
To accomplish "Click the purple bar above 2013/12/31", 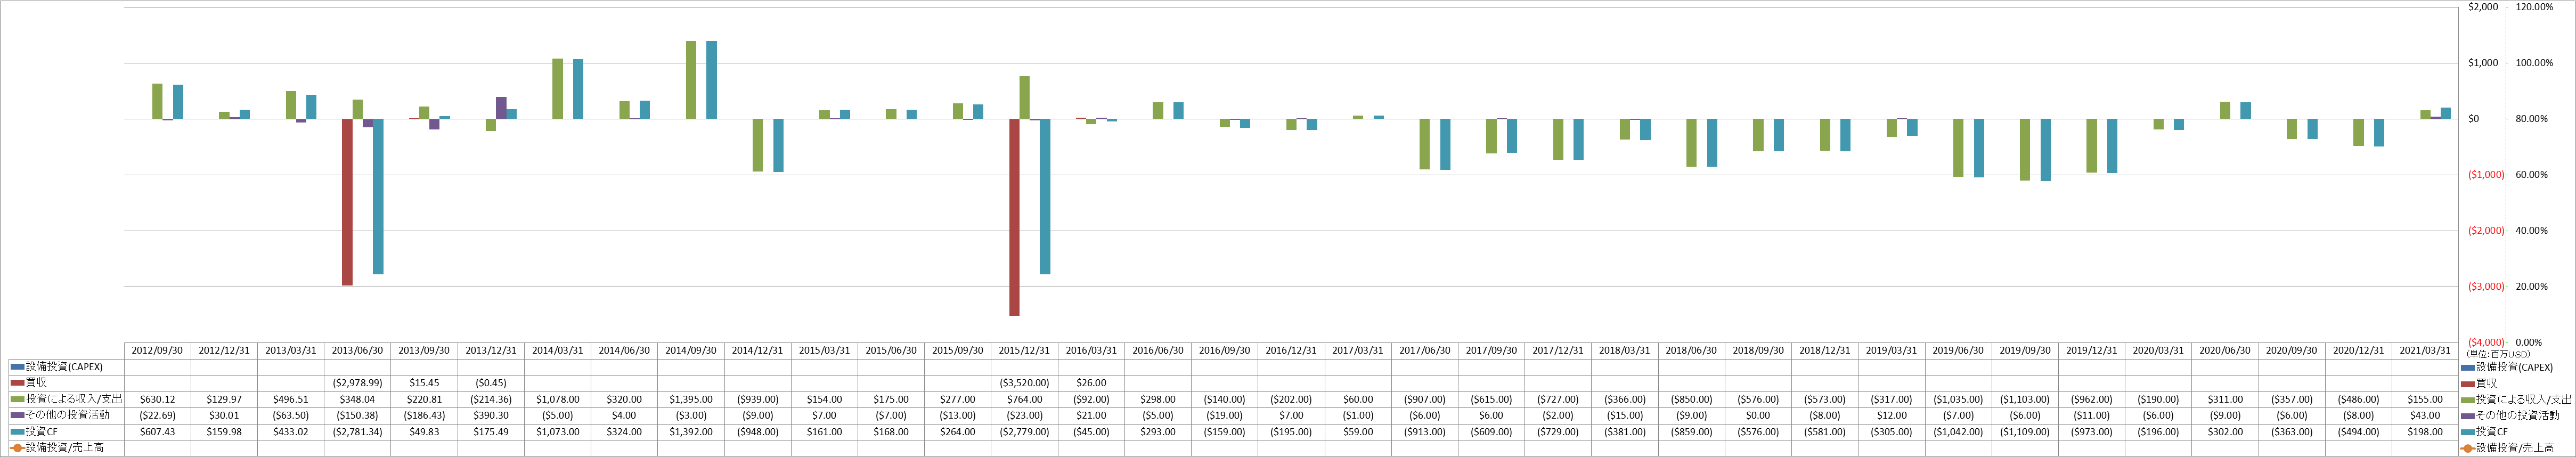I will point(501,108).
